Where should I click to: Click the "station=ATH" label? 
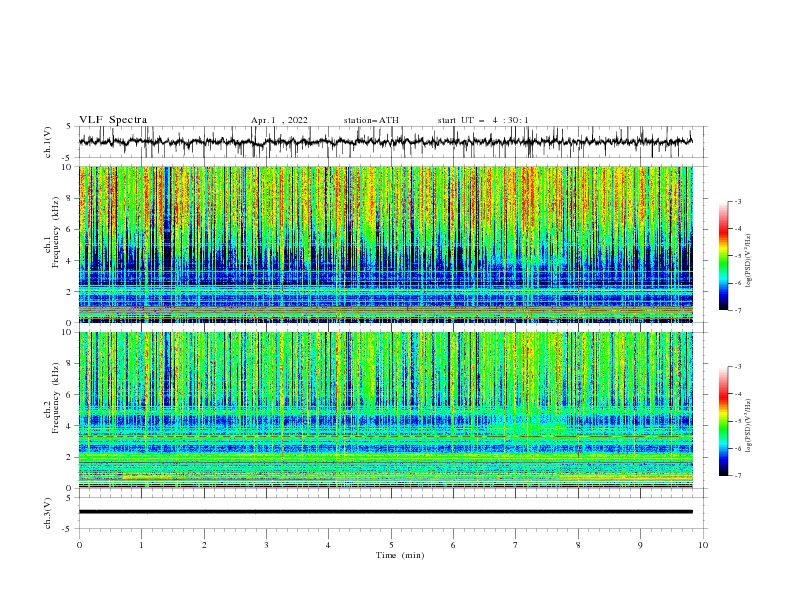(371, 120)
